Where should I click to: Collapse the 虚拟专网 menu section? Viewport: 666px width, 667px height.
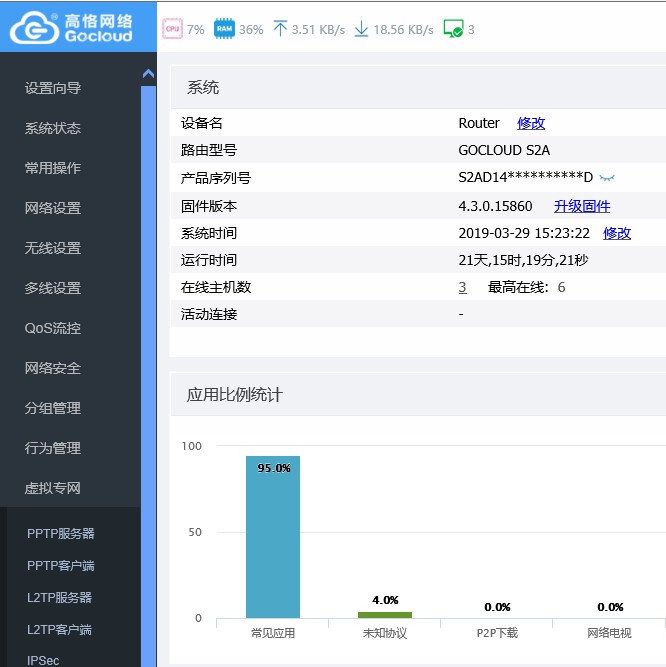(x=53, y=488)
